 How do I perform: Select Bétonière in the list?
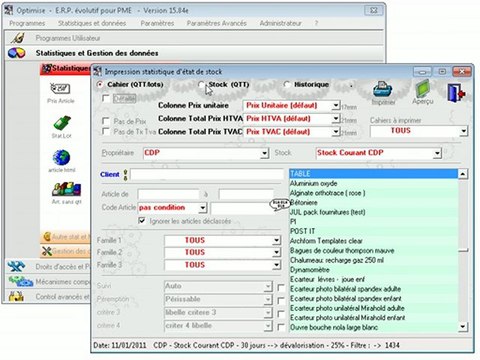coord(373,202)
